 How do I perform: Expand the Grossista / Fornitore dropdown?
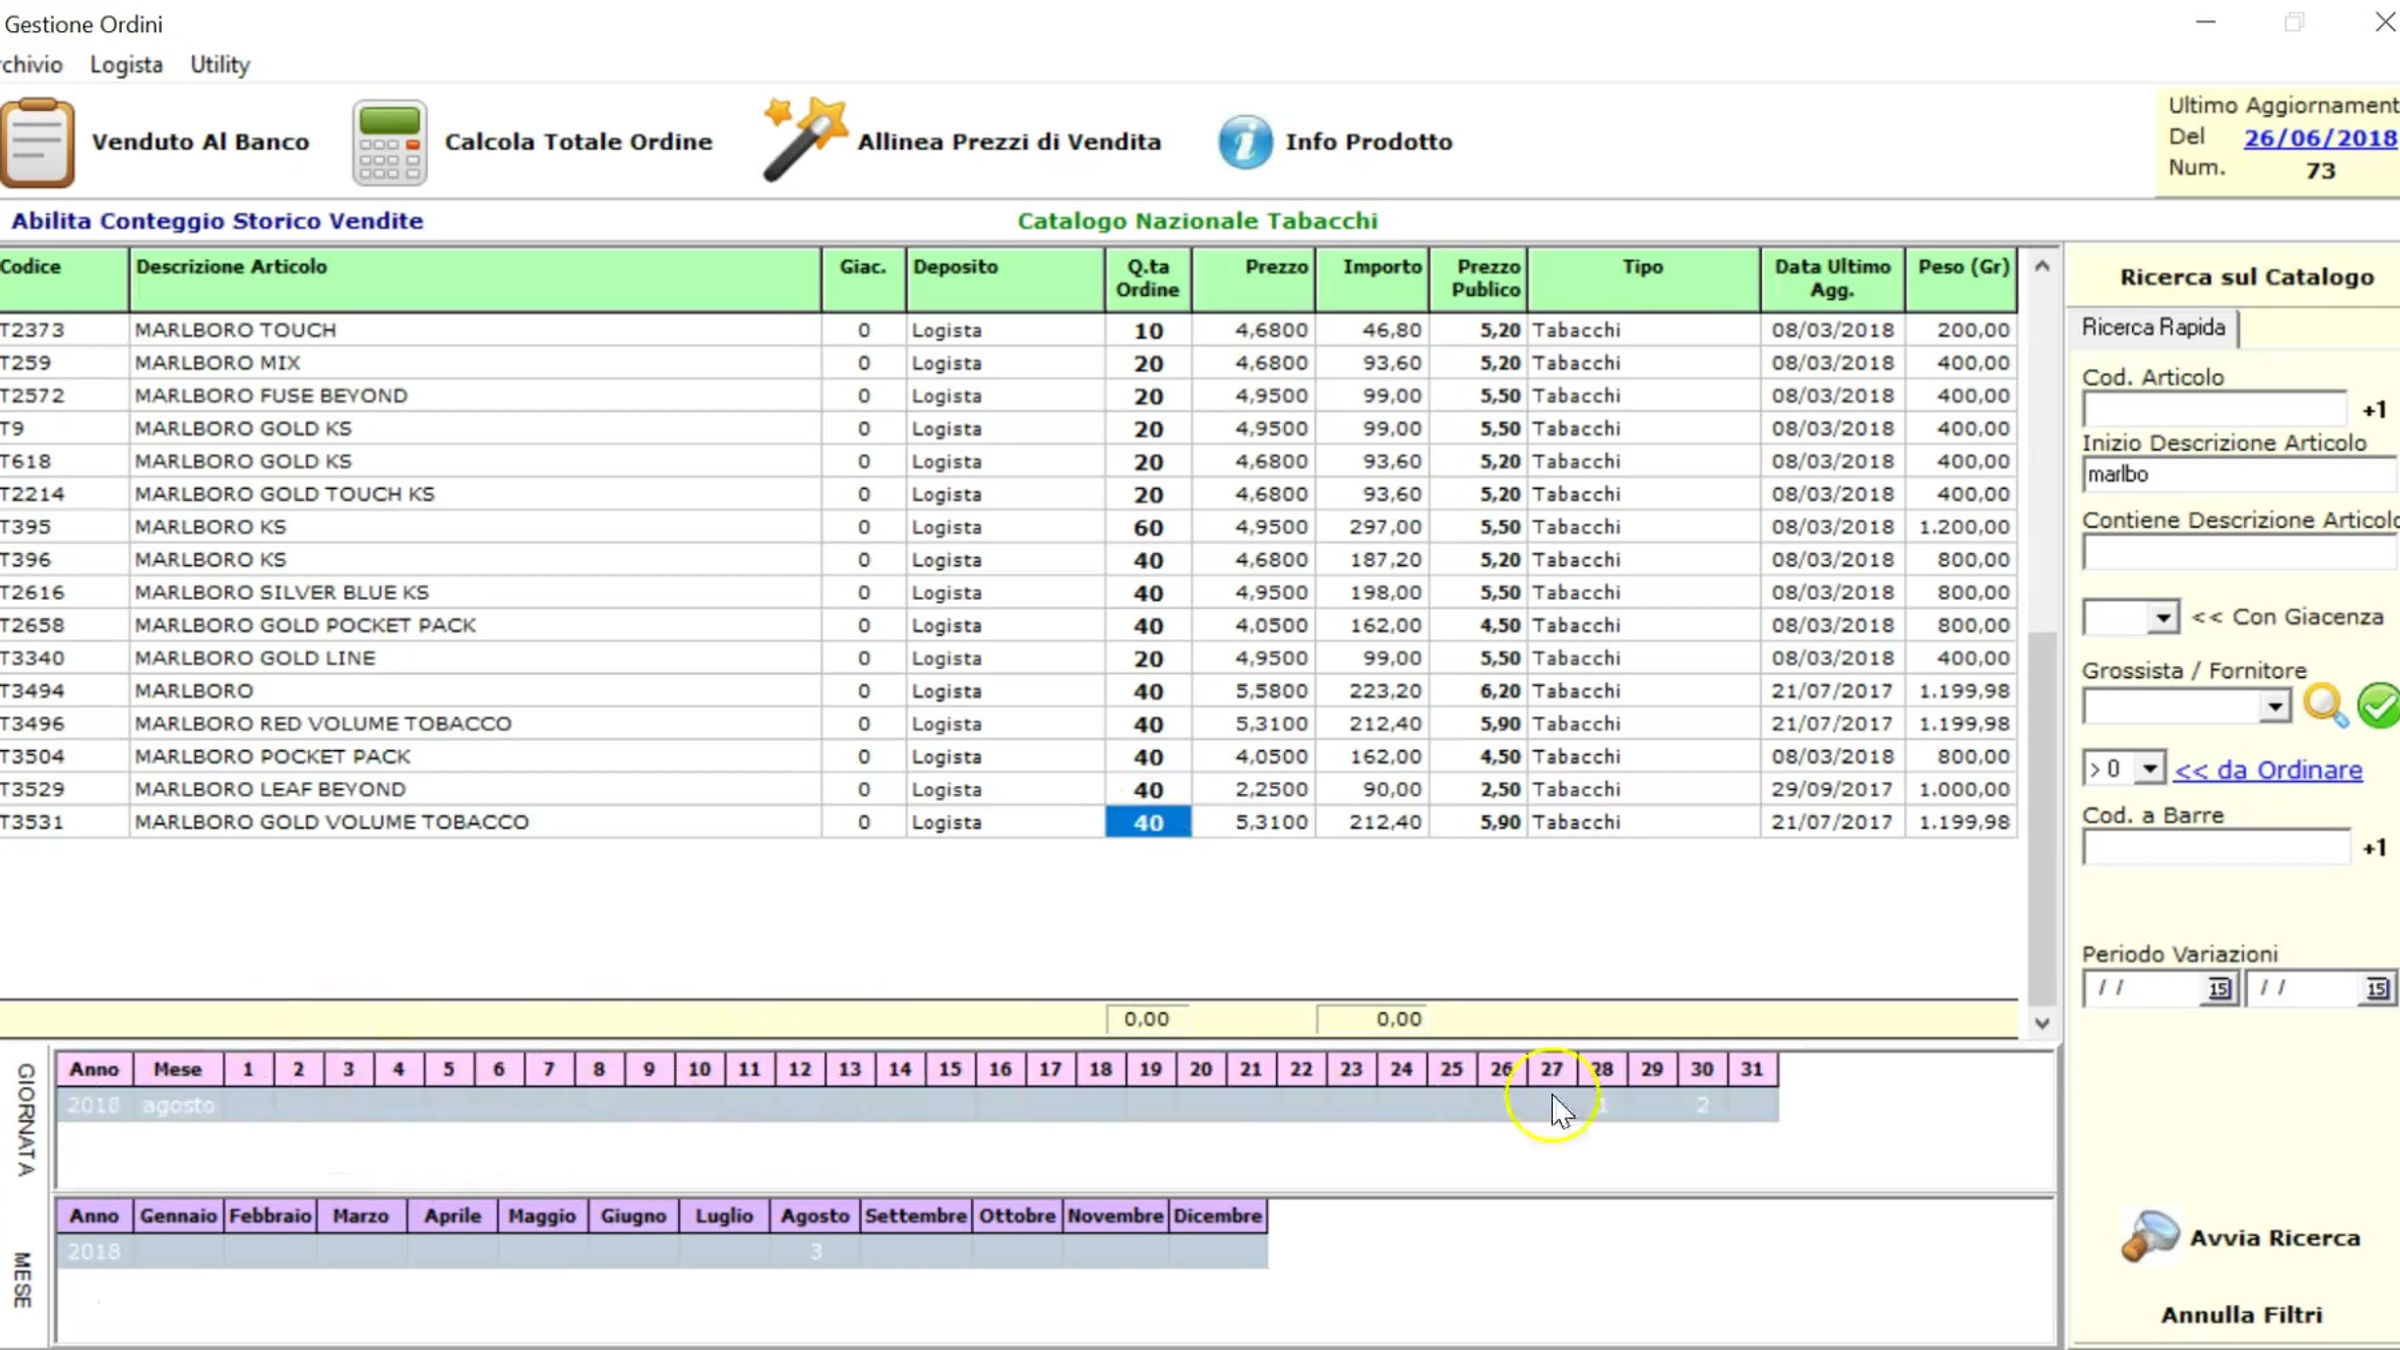click(2274, 706)
